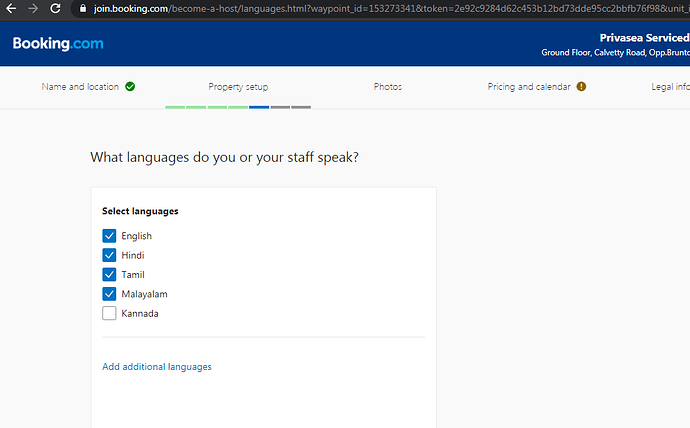Click the padlock site info icon

point(83,8)
